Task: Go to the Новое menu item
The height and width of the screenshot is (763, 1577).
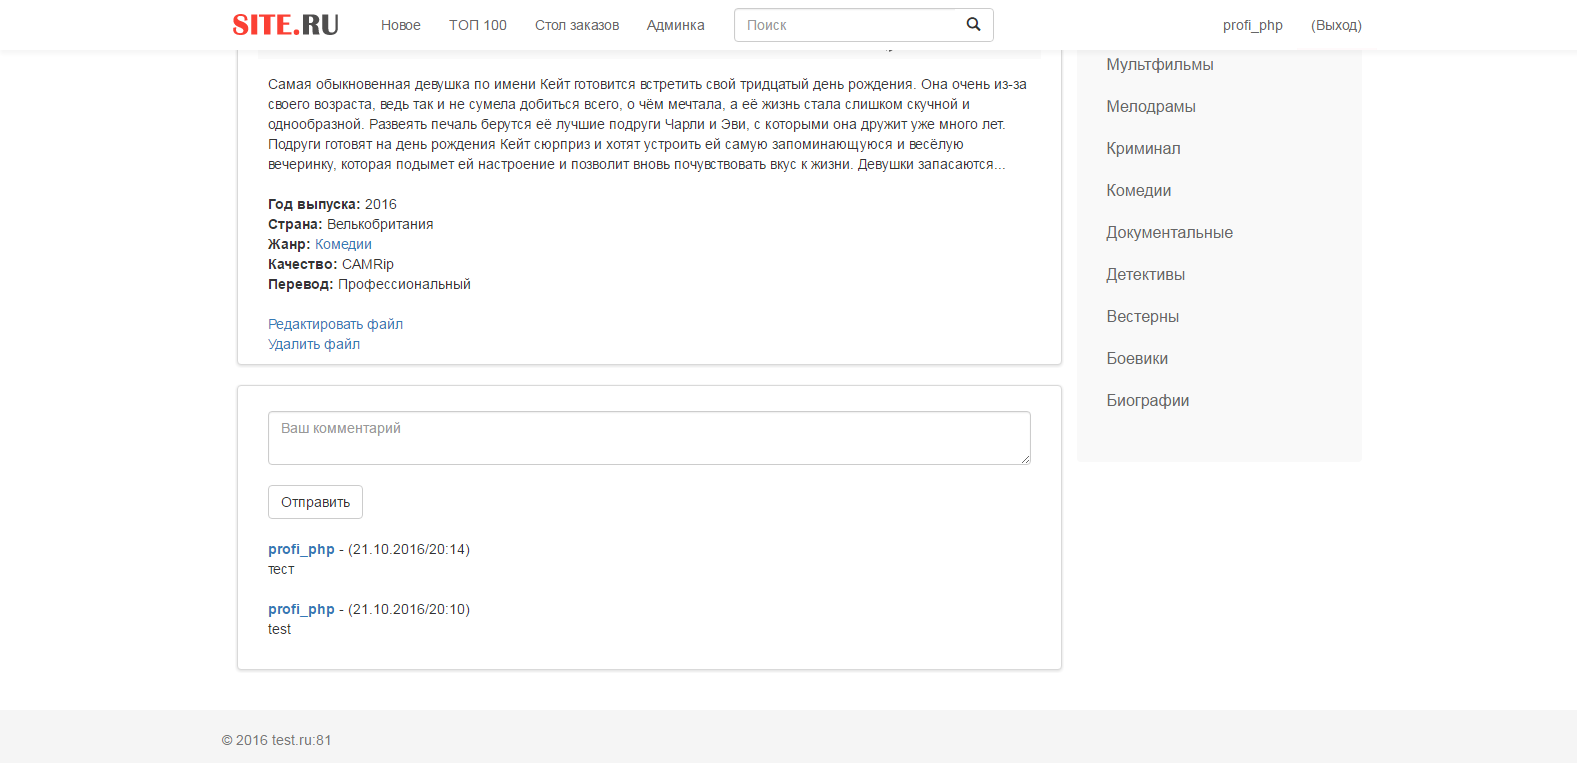Action: tap(401, 25)
